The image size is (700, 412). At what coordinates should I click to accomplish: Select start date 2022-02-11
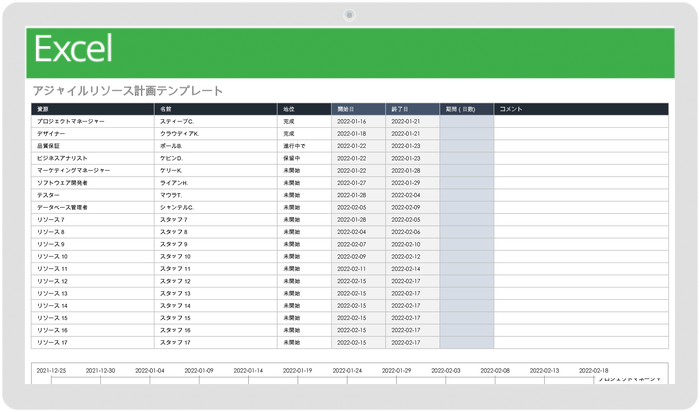[358, 269]
